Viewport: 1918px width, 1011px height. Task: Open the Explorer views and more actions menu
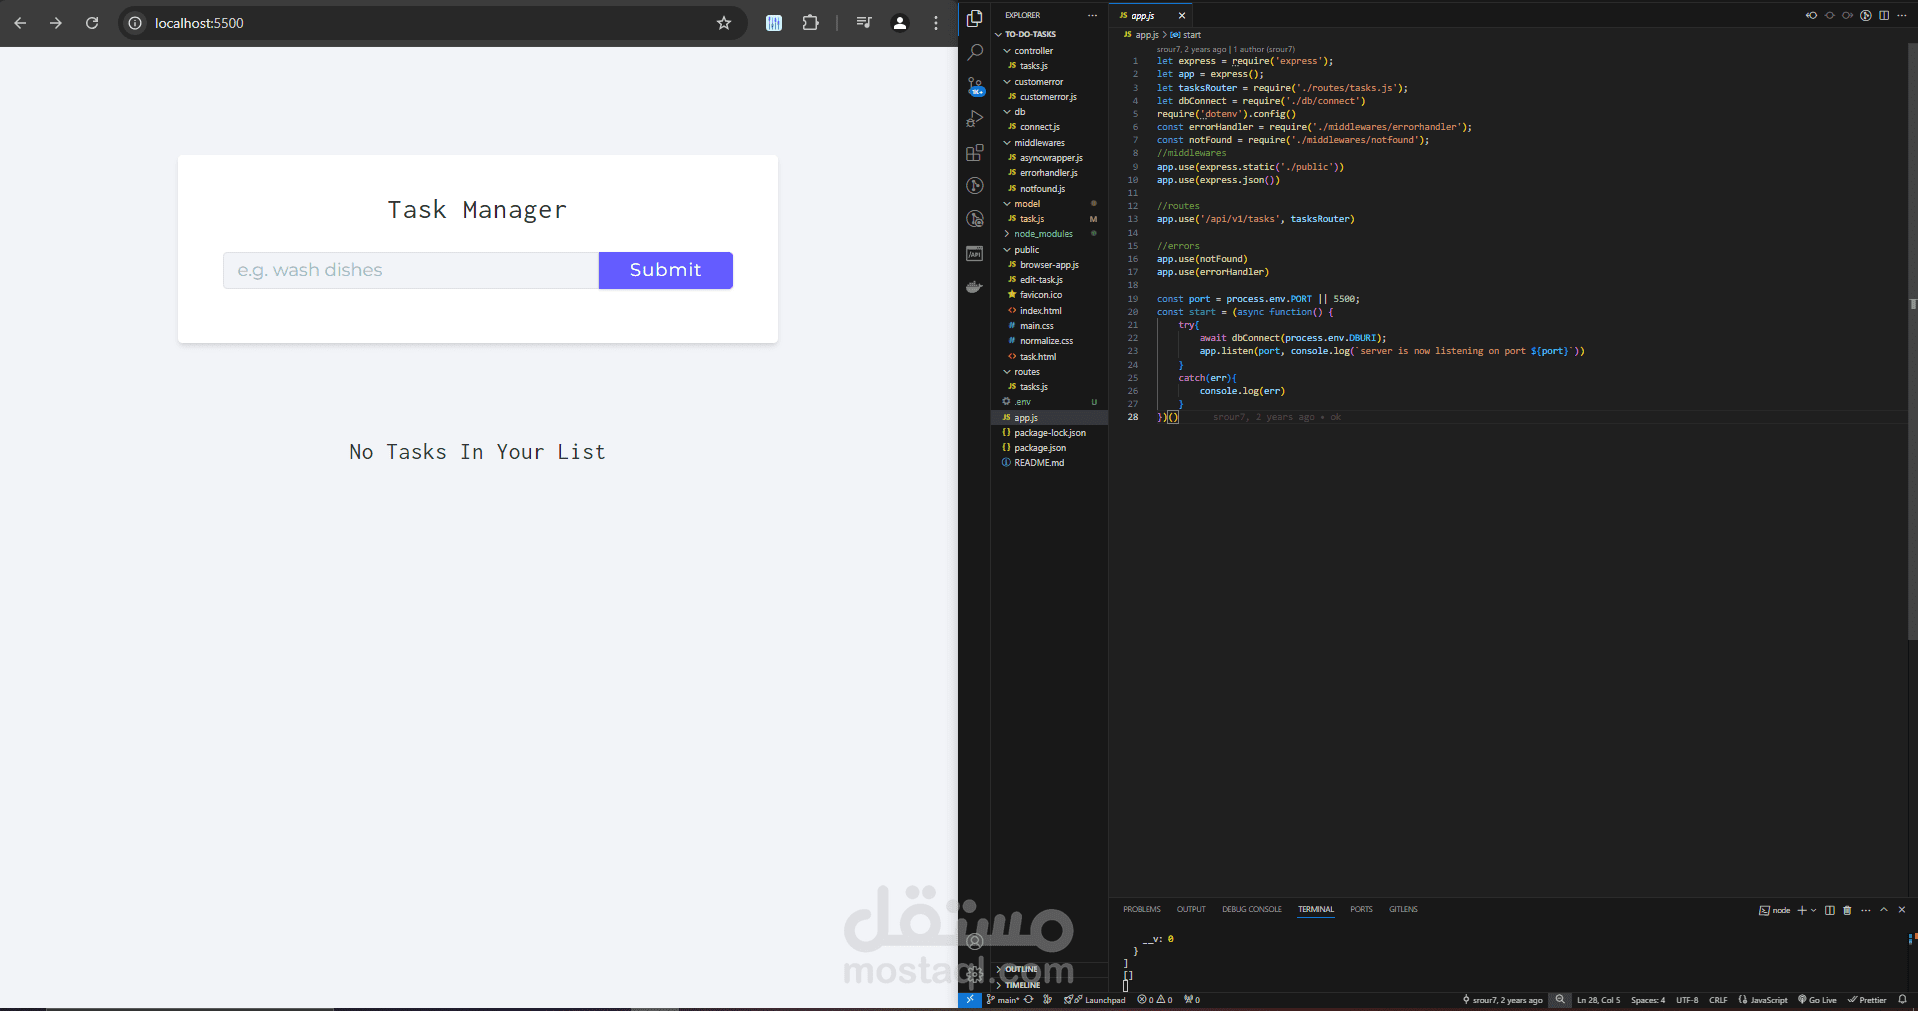pos(1092,15)
